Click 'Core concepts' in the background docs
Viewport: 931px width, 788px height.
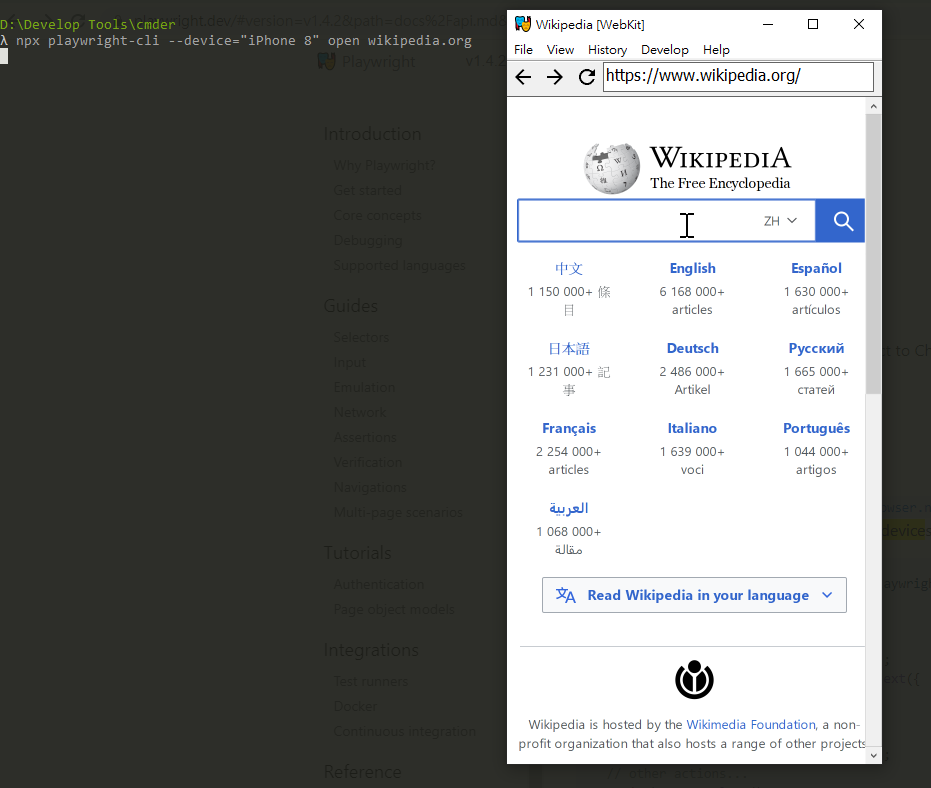pos(377,216)
